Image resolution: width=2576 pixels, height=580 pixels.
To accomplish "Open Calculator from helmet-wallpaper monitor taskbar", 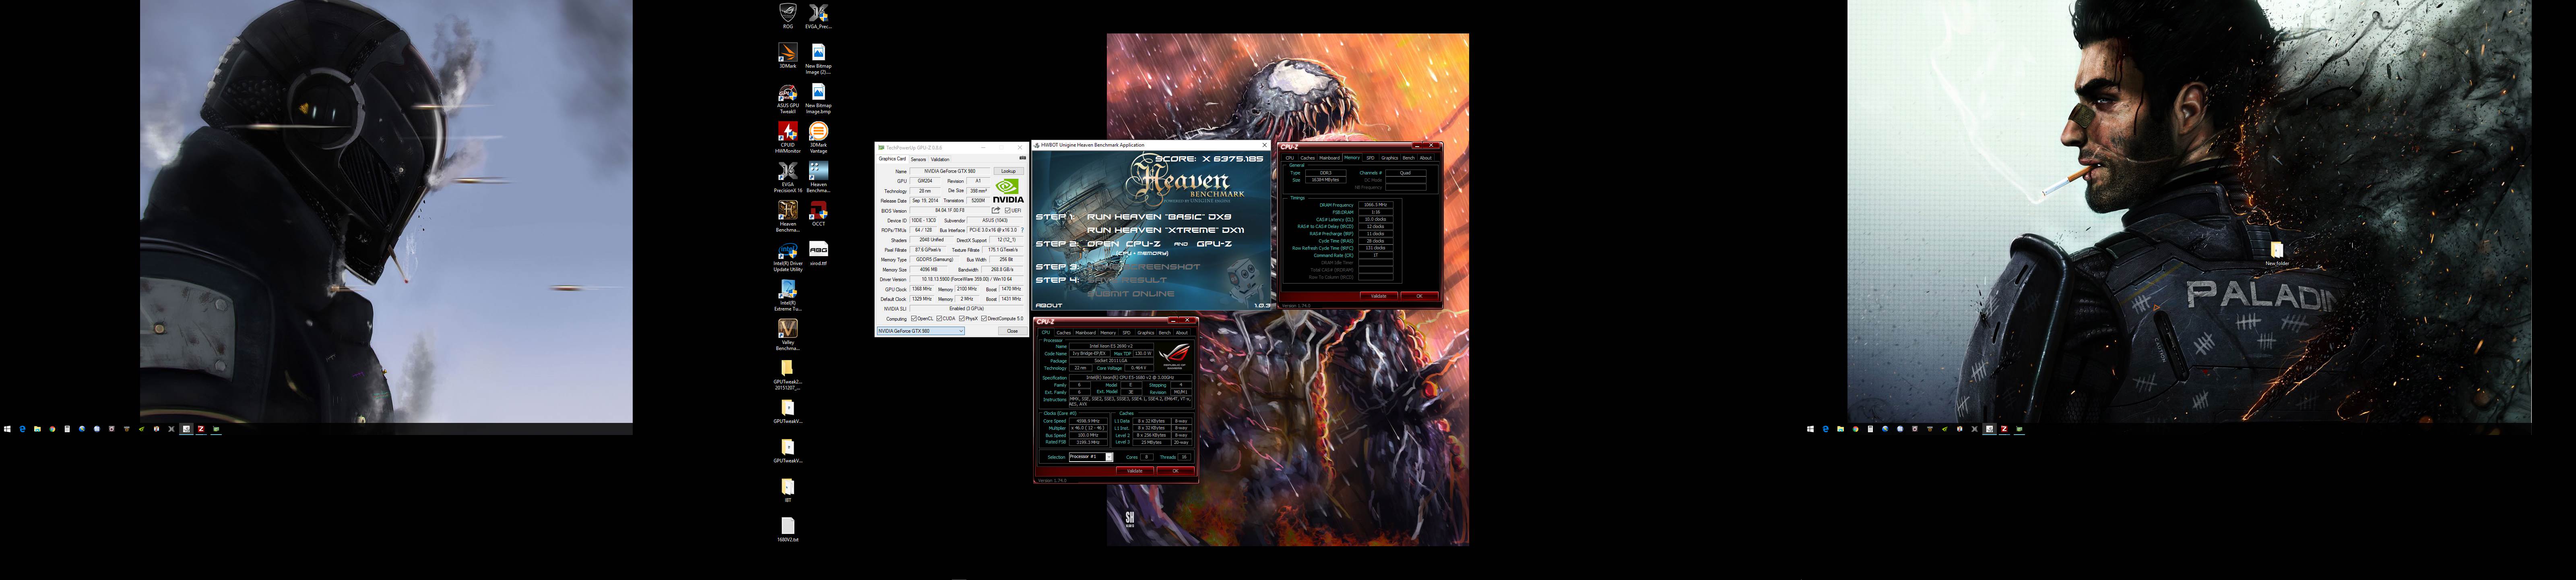I will 67,429.
